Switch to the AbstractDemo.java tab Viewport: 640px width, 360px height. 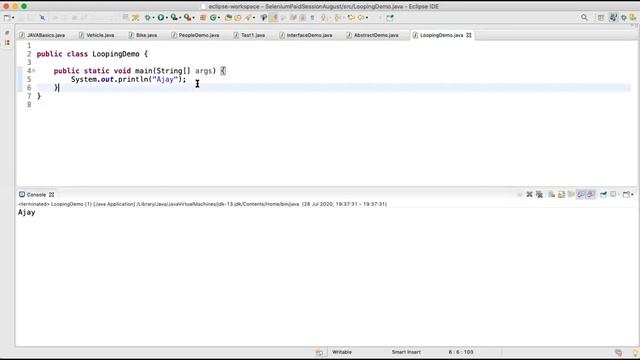pos(372,35)
